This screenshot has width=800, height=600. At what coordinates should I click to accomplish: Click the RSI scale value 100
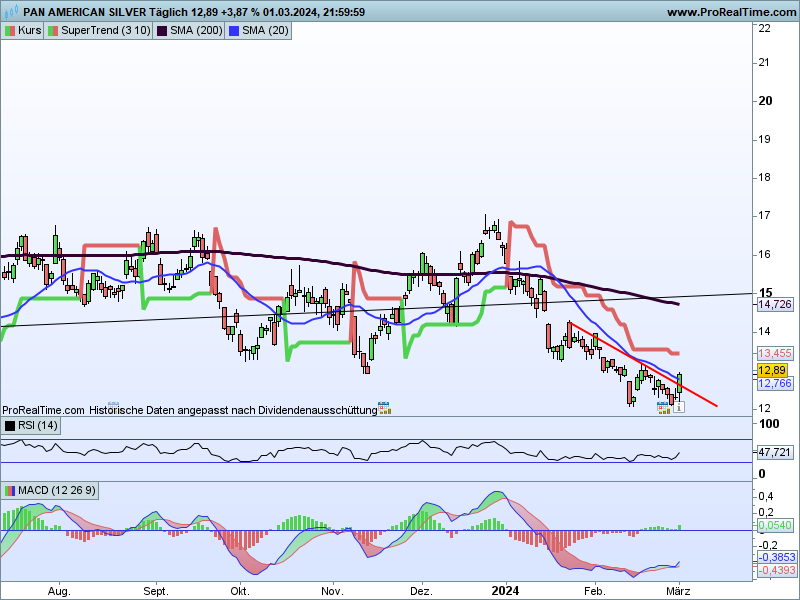tap(769, 423)
